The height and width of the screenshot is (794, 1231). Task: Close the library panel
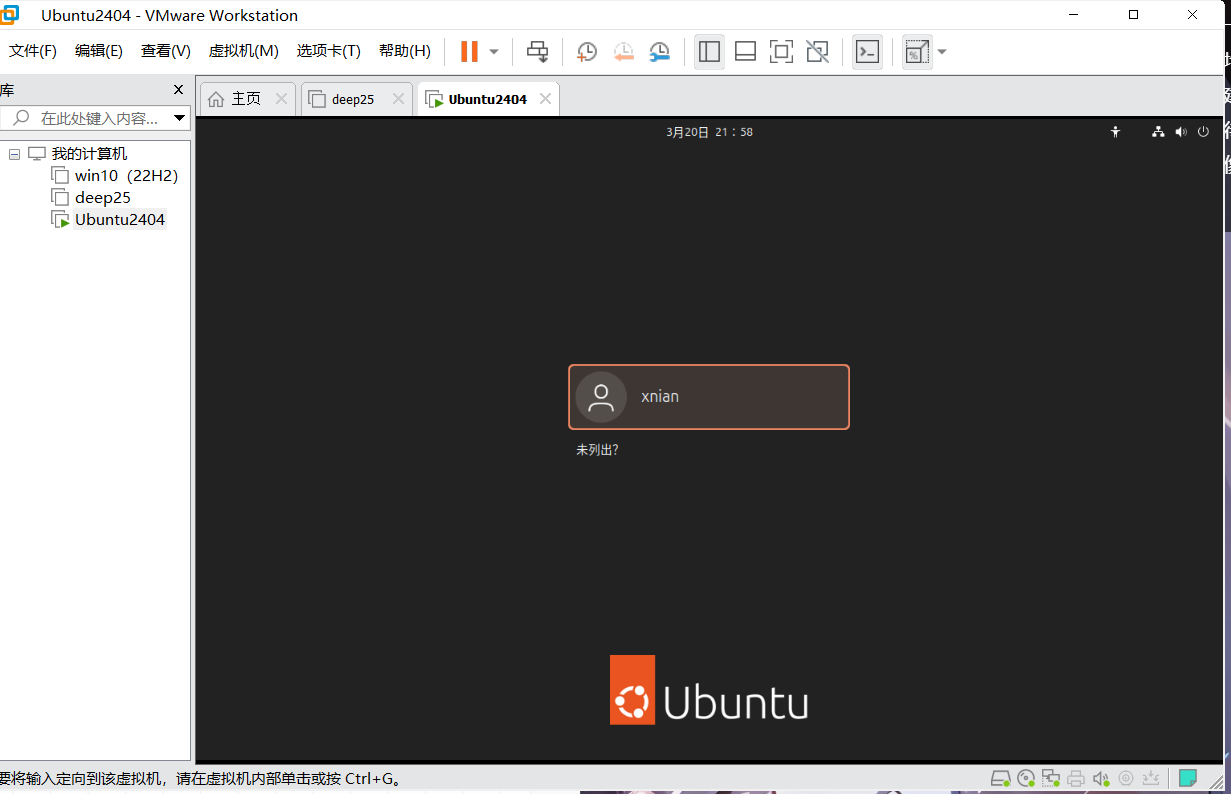pyautogui.click(x=179, y=90)
